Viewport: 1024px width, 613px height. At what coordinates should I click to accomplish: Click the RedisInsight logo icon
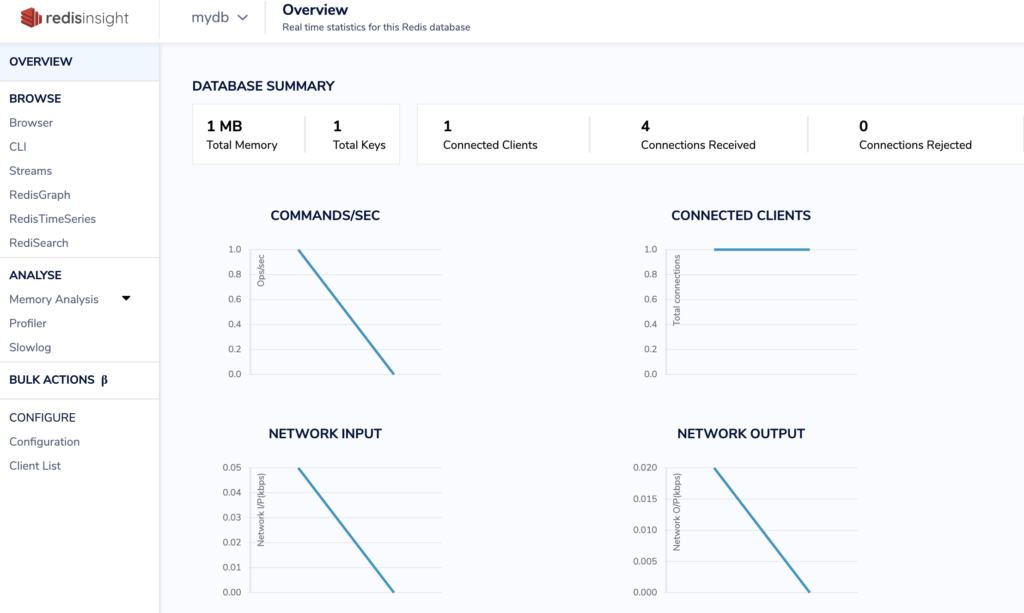(30, 18)
